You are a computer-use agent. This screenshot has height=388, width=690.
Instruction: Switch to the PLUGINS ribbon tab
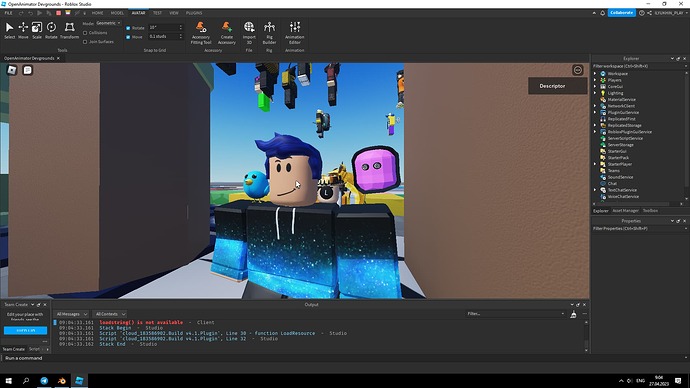tap(194, 13)
